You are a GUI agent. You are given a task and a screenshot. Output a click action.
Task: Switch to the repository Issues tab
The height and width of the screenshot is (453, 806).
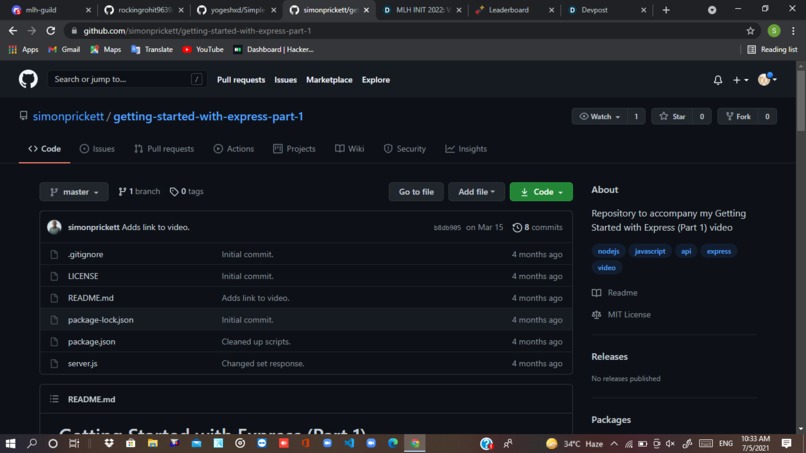[97, 149]
